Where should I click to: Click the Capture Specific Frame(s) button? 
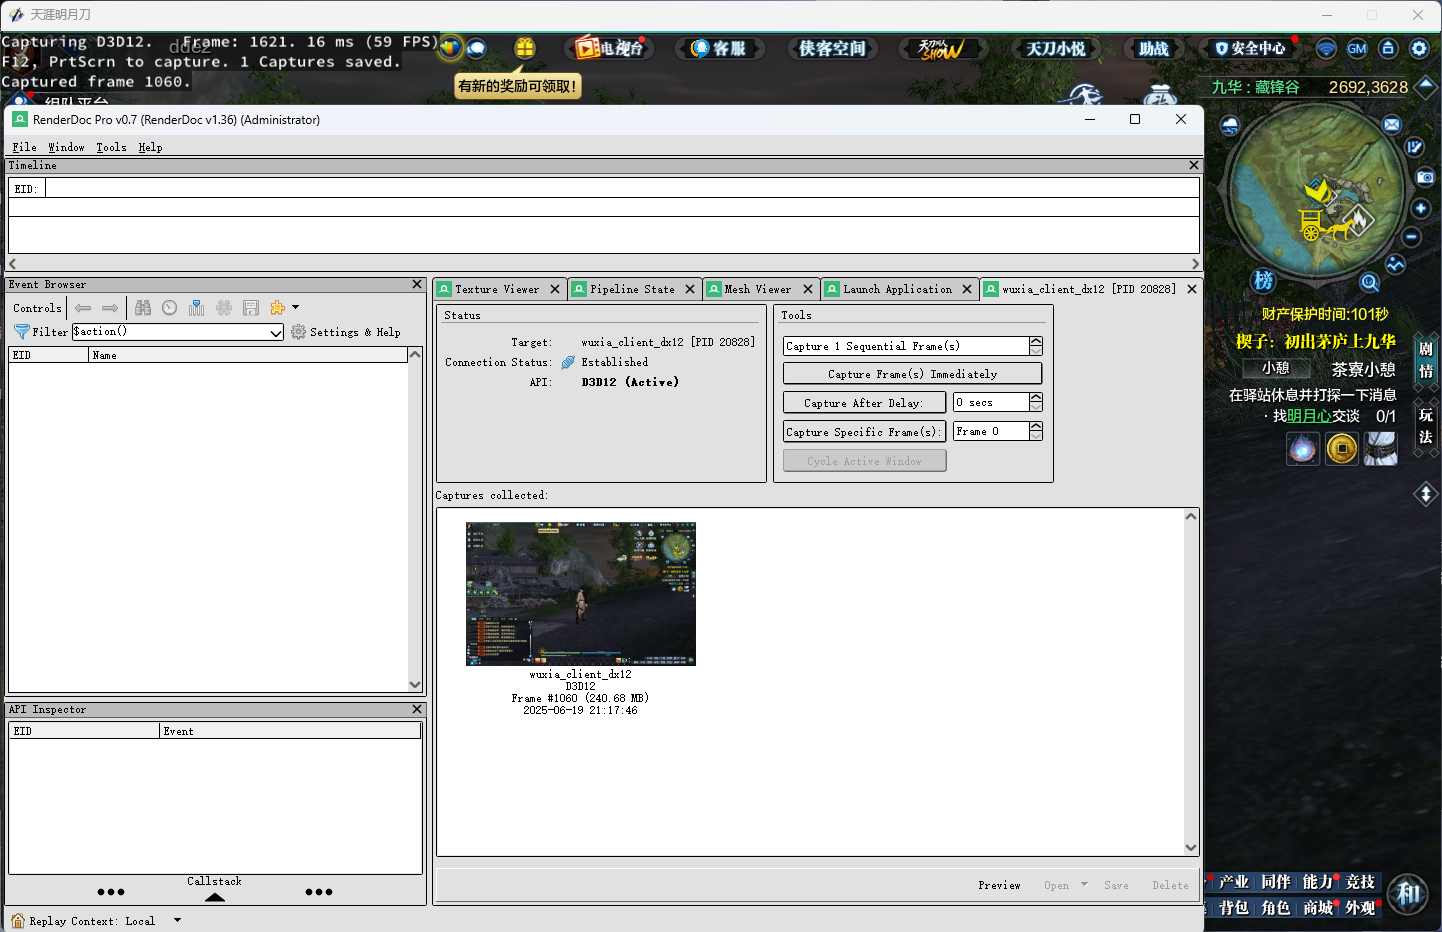point(864,432)
